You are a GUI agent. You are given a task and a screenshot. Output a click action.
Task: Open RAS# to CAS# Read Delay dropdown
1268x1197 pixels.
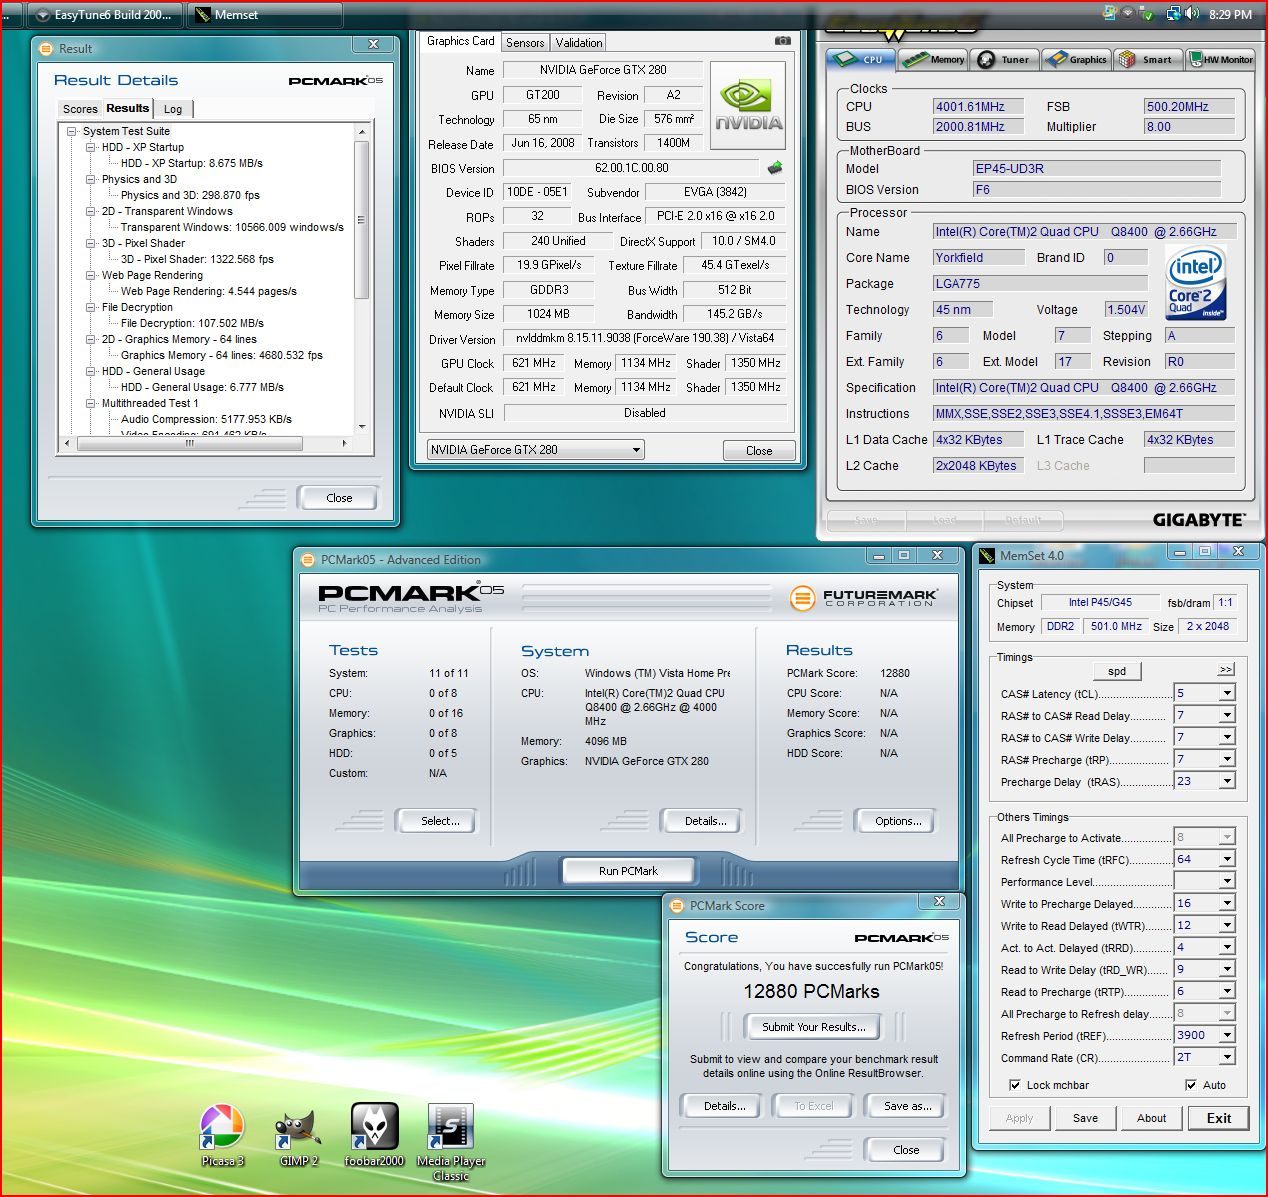click(x=1227, y=715)
